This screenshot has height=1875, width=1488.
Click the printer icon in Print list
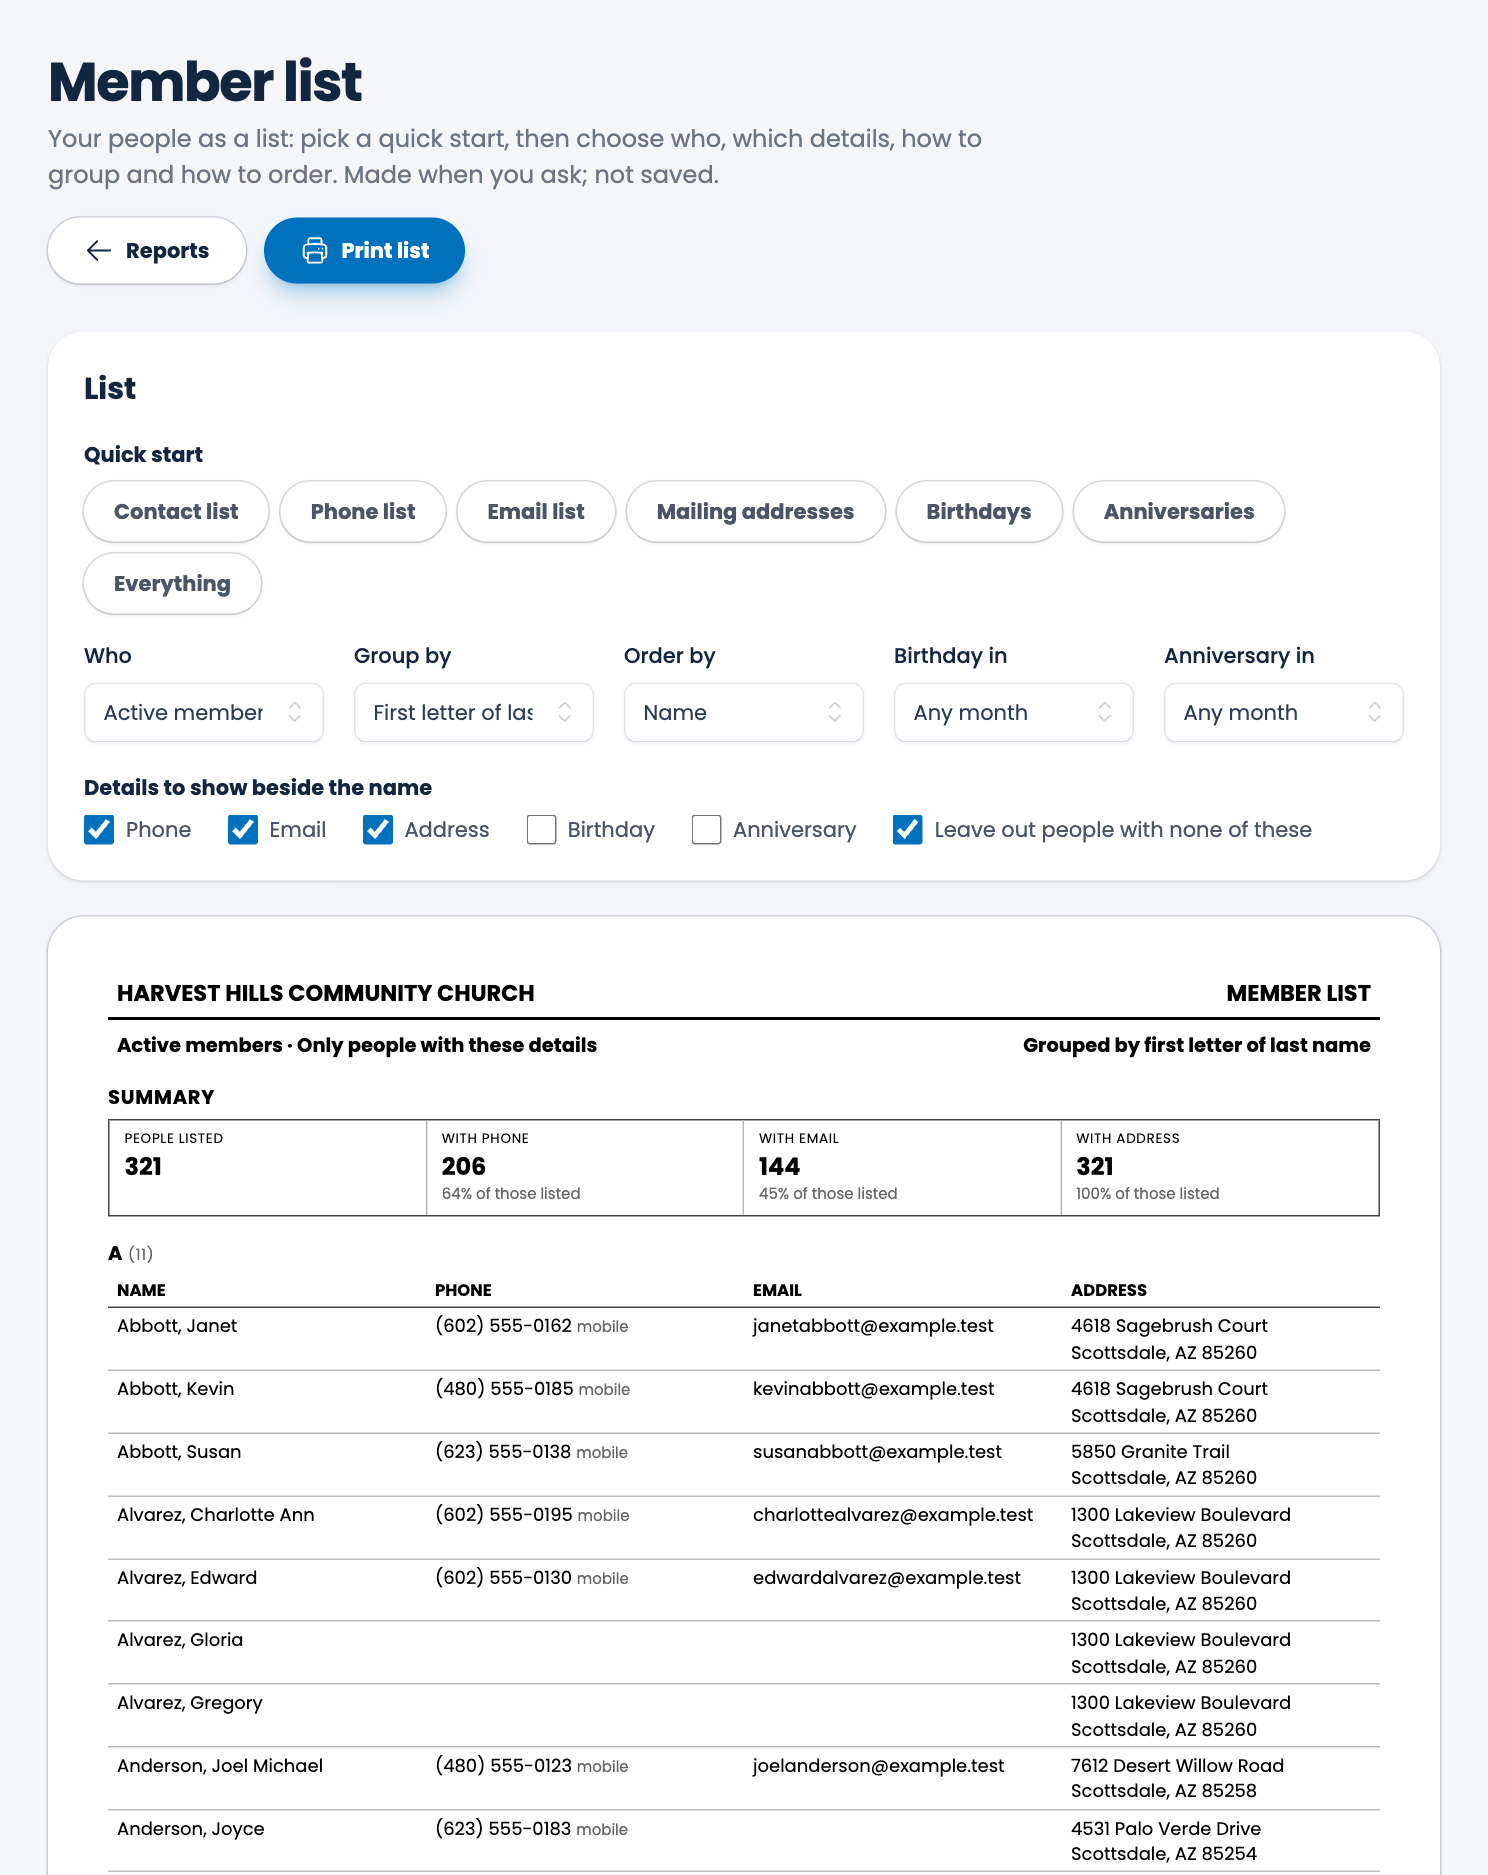point(315,250)
